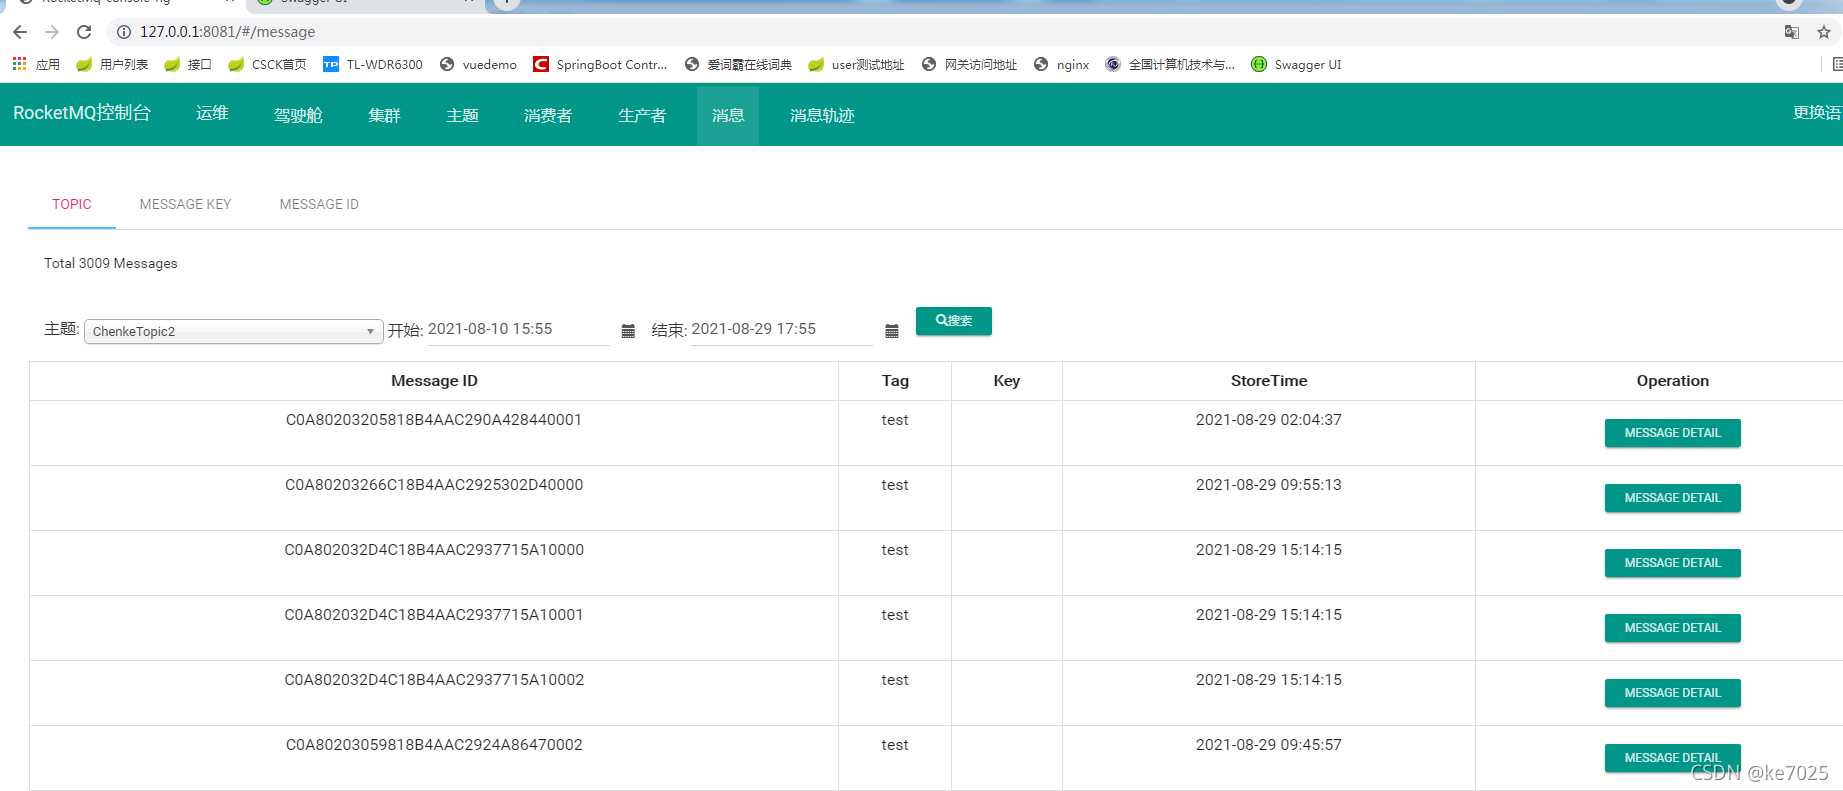1843x791 pixels.
Task: Open the 爱词霸在线词典 bookmark
Action: click(738, 64)
